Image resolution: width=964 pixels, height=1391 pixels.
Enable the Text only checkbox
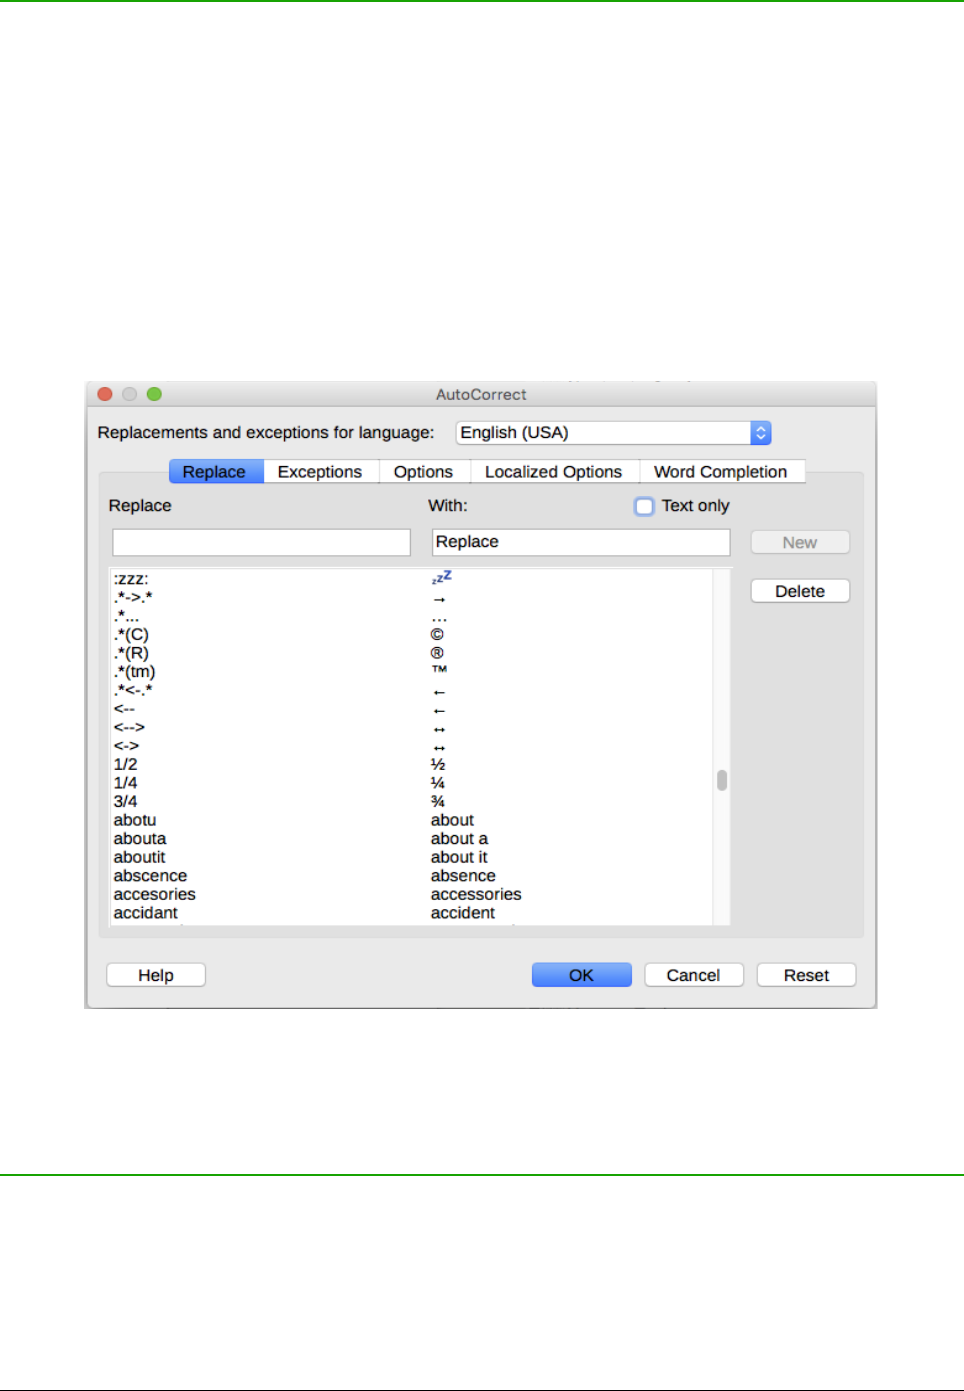pos(644,506)
